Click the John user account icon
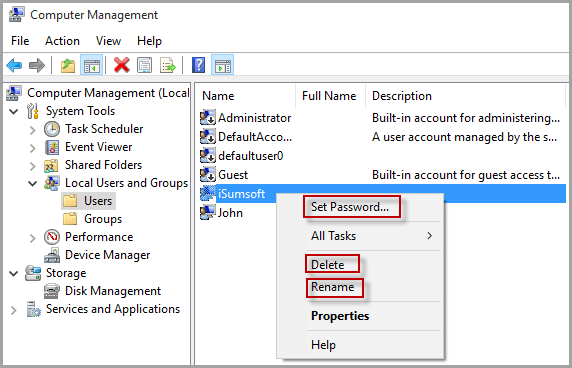Viewport: 572px width, 368px height. [208, 212]
